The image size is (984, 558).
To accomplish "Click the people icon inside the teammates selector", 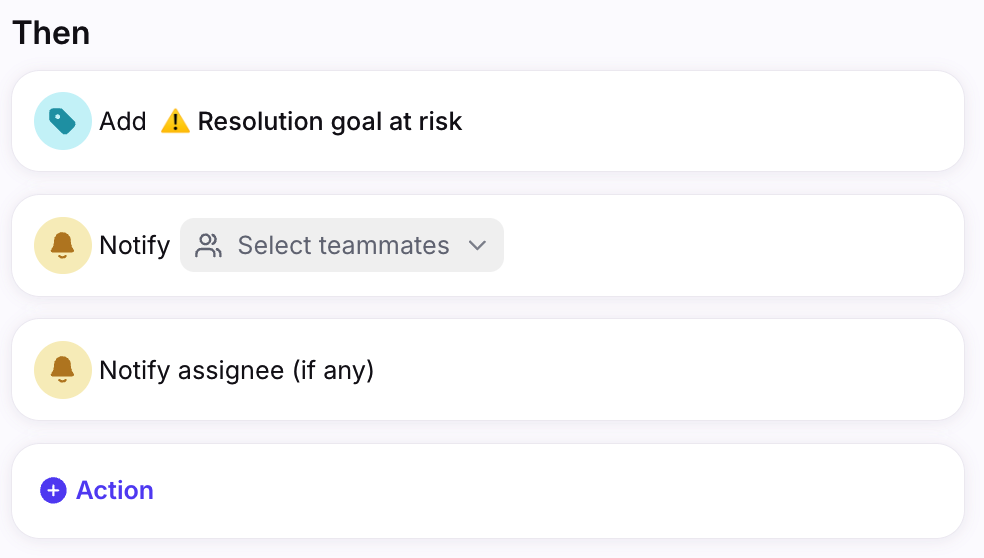I will tap(208, 245).
